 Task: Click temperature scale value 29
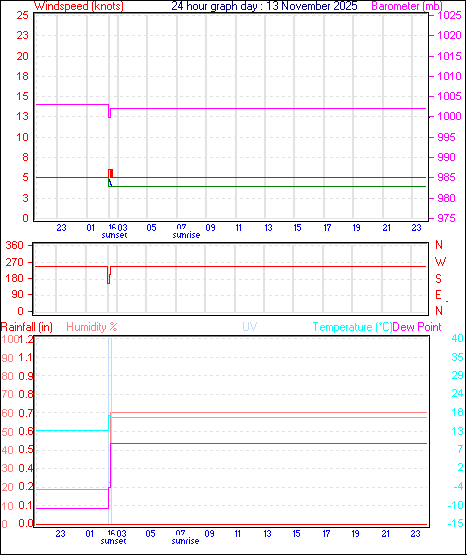[x=457, y=375]
